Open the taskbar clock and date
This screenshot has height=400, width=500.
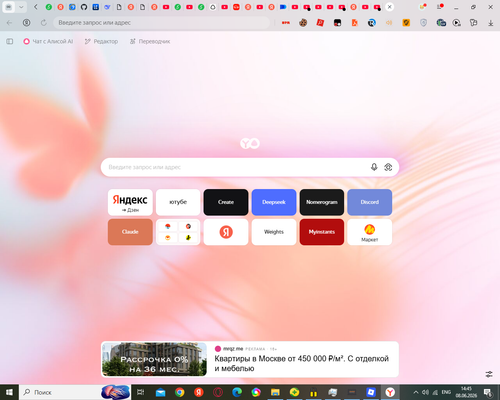[466, 392]
